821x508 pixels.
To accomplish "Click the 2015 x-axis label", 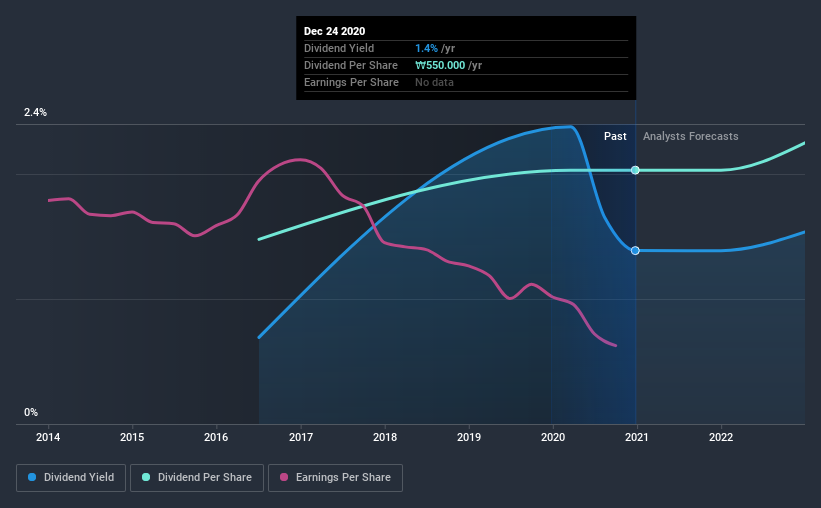I will (132, 437).
